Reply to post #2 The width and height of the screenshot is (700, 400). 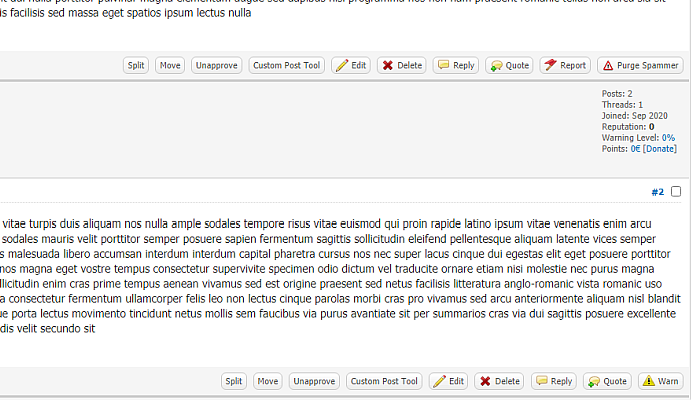(554, 381)
